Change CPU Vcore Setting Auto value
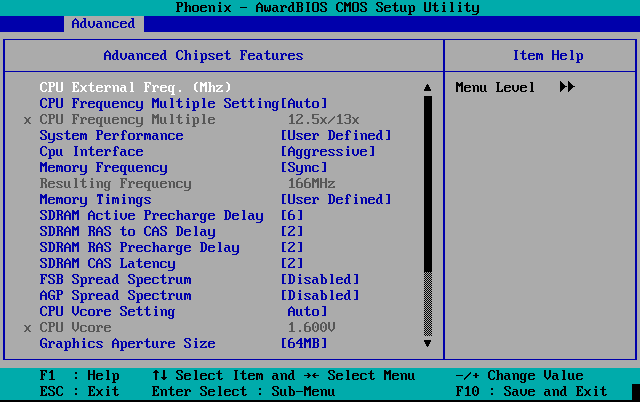This screenshot has height=402, width=640. click(308, 311)
